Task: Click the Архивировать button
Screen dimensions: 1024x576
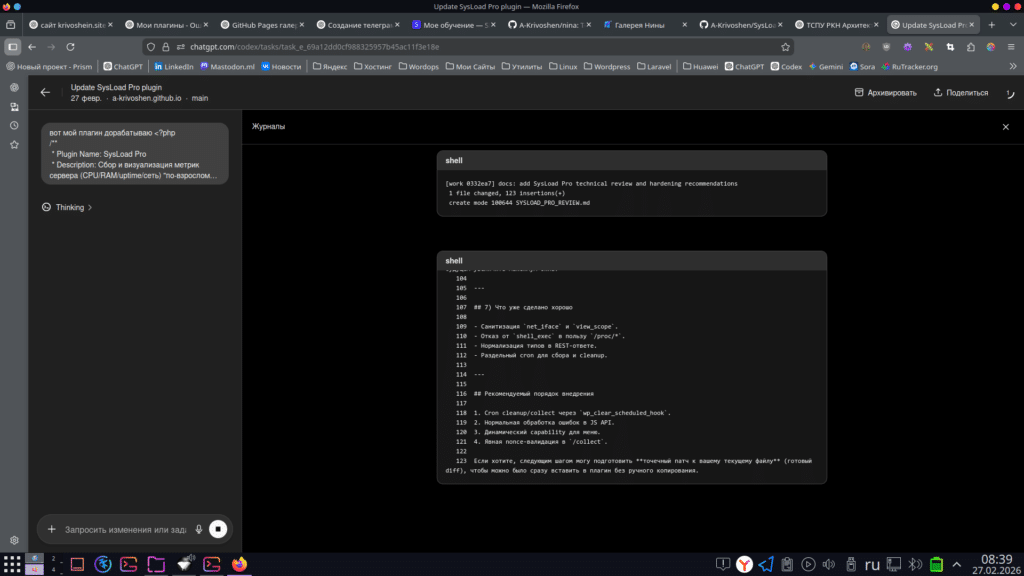Action: coord(884,91)
